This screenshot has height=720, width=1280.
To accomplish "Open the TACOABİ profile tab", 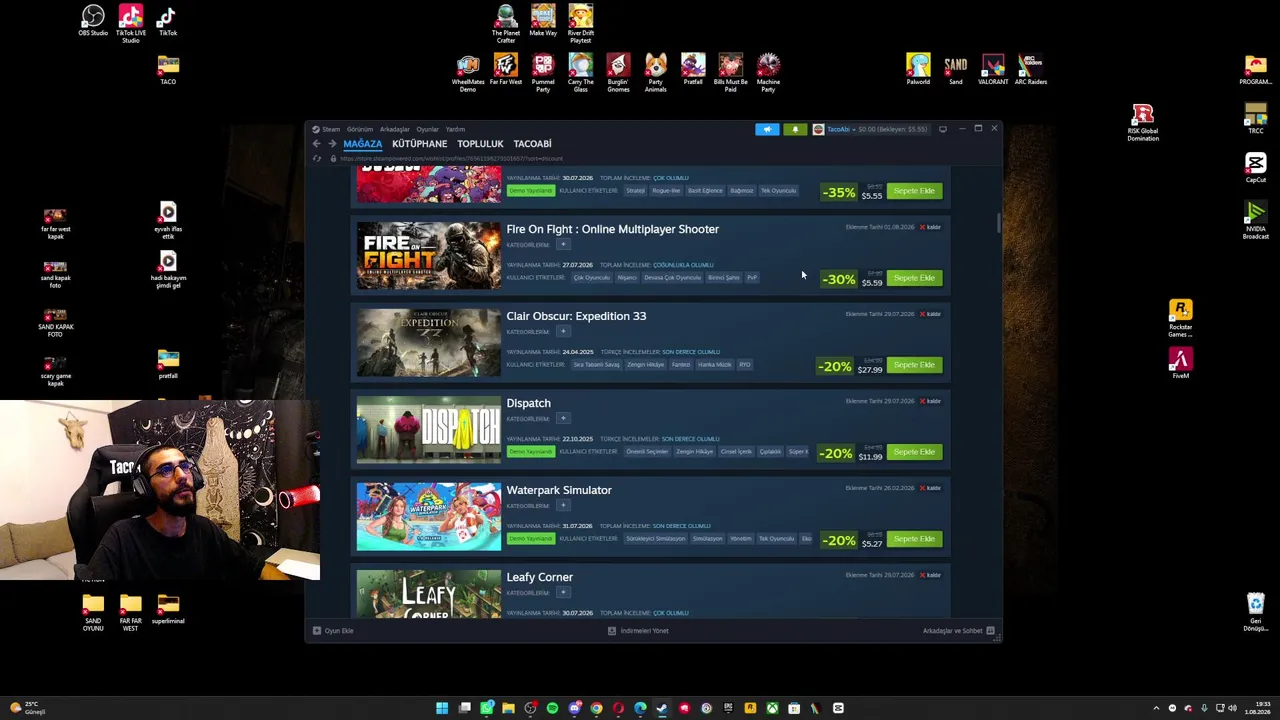I will click(532, 144).
